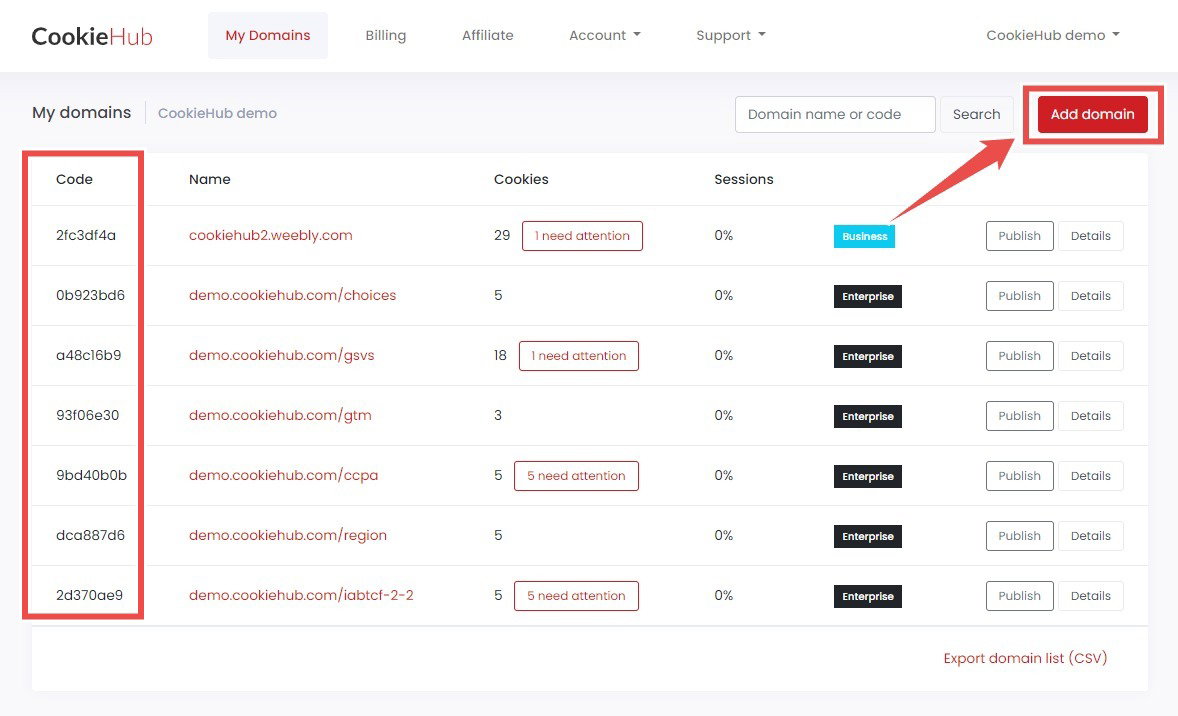Click '5 need attention' for the iabtcf-2-2 domain
Viewport: 1178px width, 716px height.
[576, 596]
